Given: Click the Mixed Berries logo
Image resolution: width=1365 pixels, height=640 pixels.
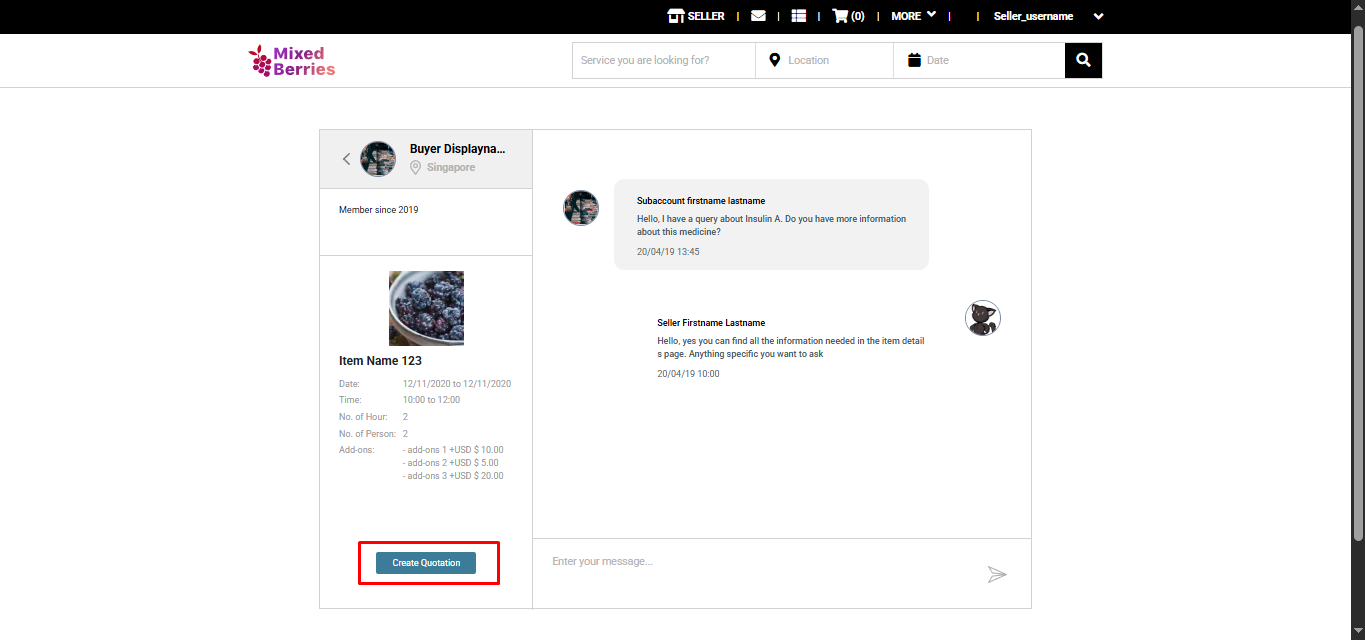Looking at the screenshot, I should click(x=292, y=61).
